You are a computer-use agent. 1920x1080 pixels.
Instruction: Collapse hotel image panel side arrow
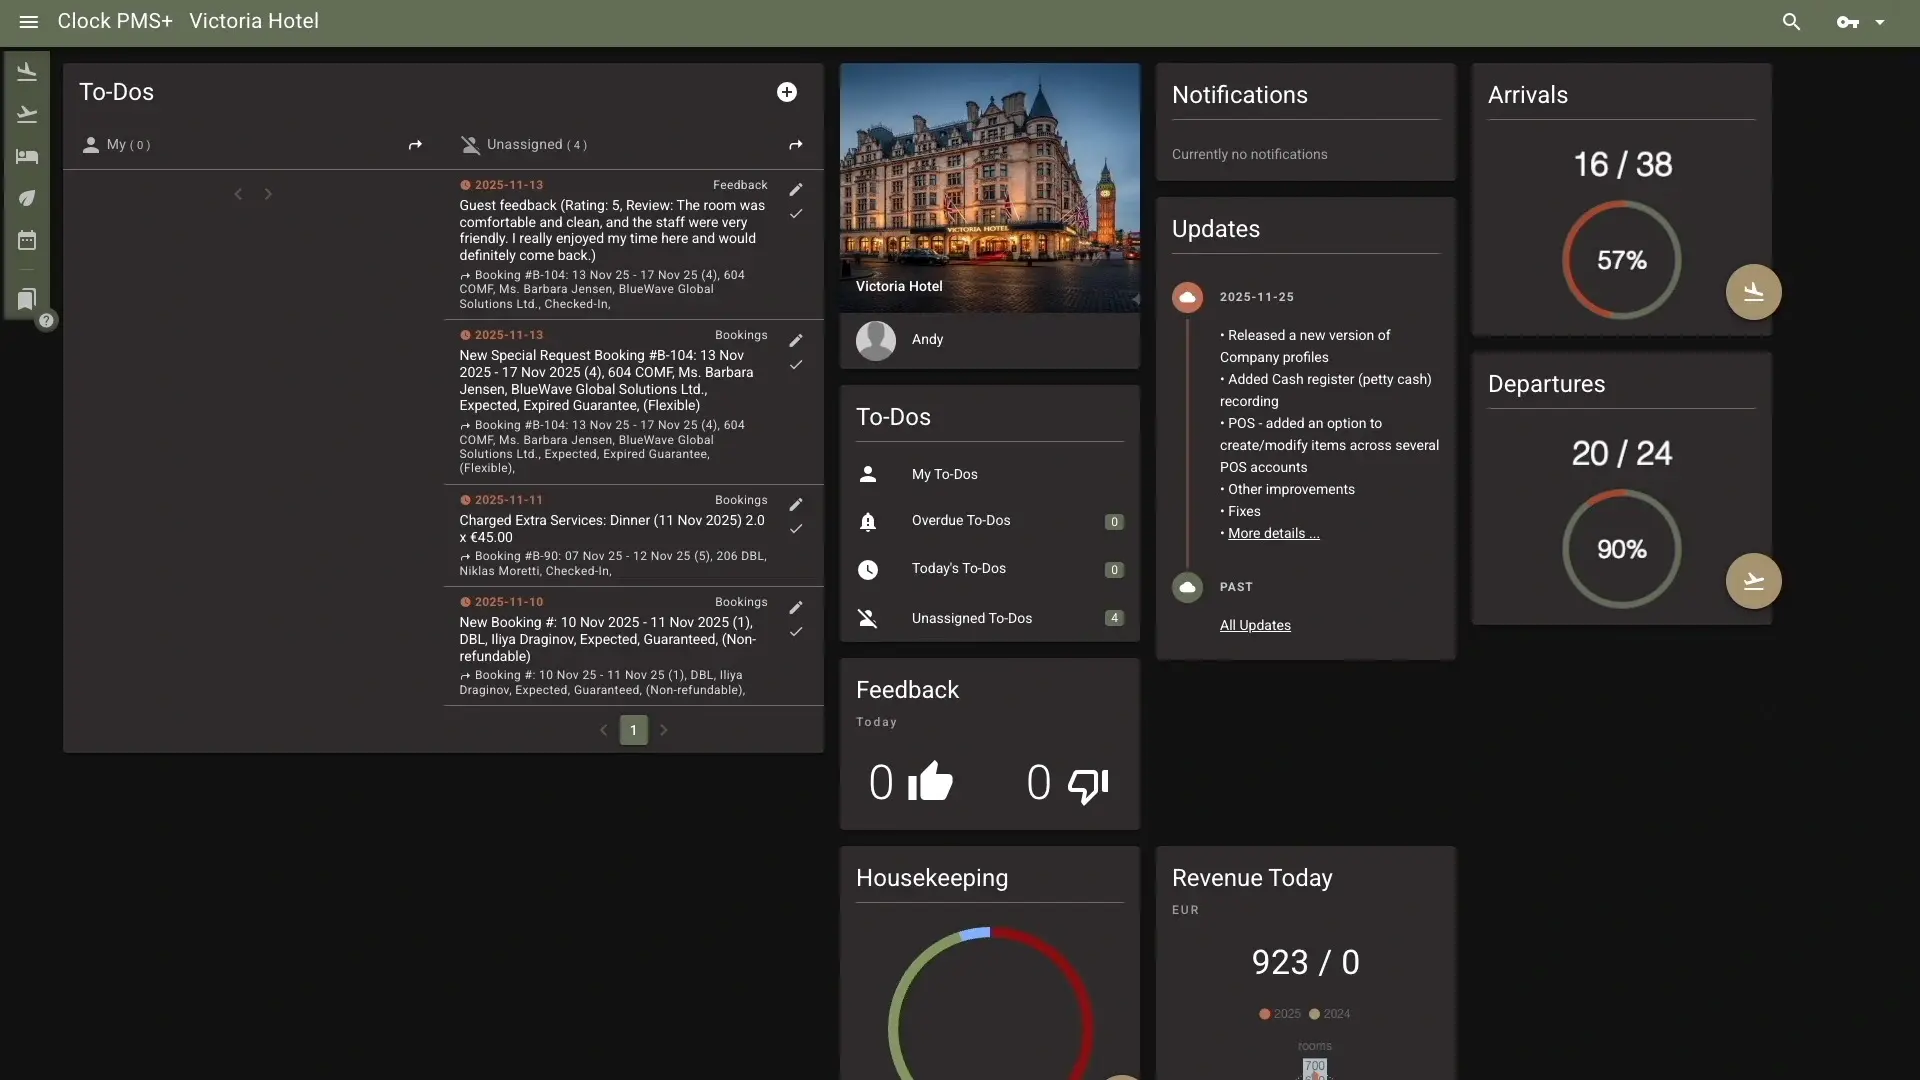pyautogui.click(x=1135, y=299)
